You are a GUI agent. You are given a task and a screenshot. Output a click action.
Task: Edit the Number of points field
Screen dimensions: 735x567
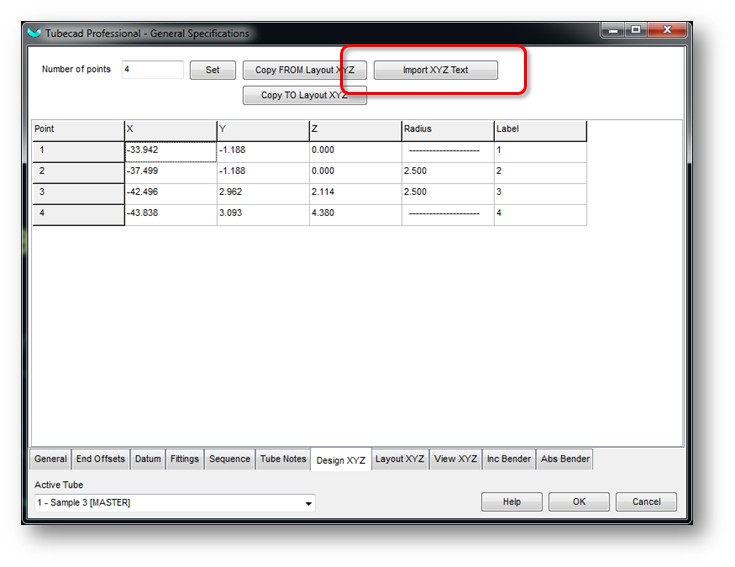pos(152,70)
